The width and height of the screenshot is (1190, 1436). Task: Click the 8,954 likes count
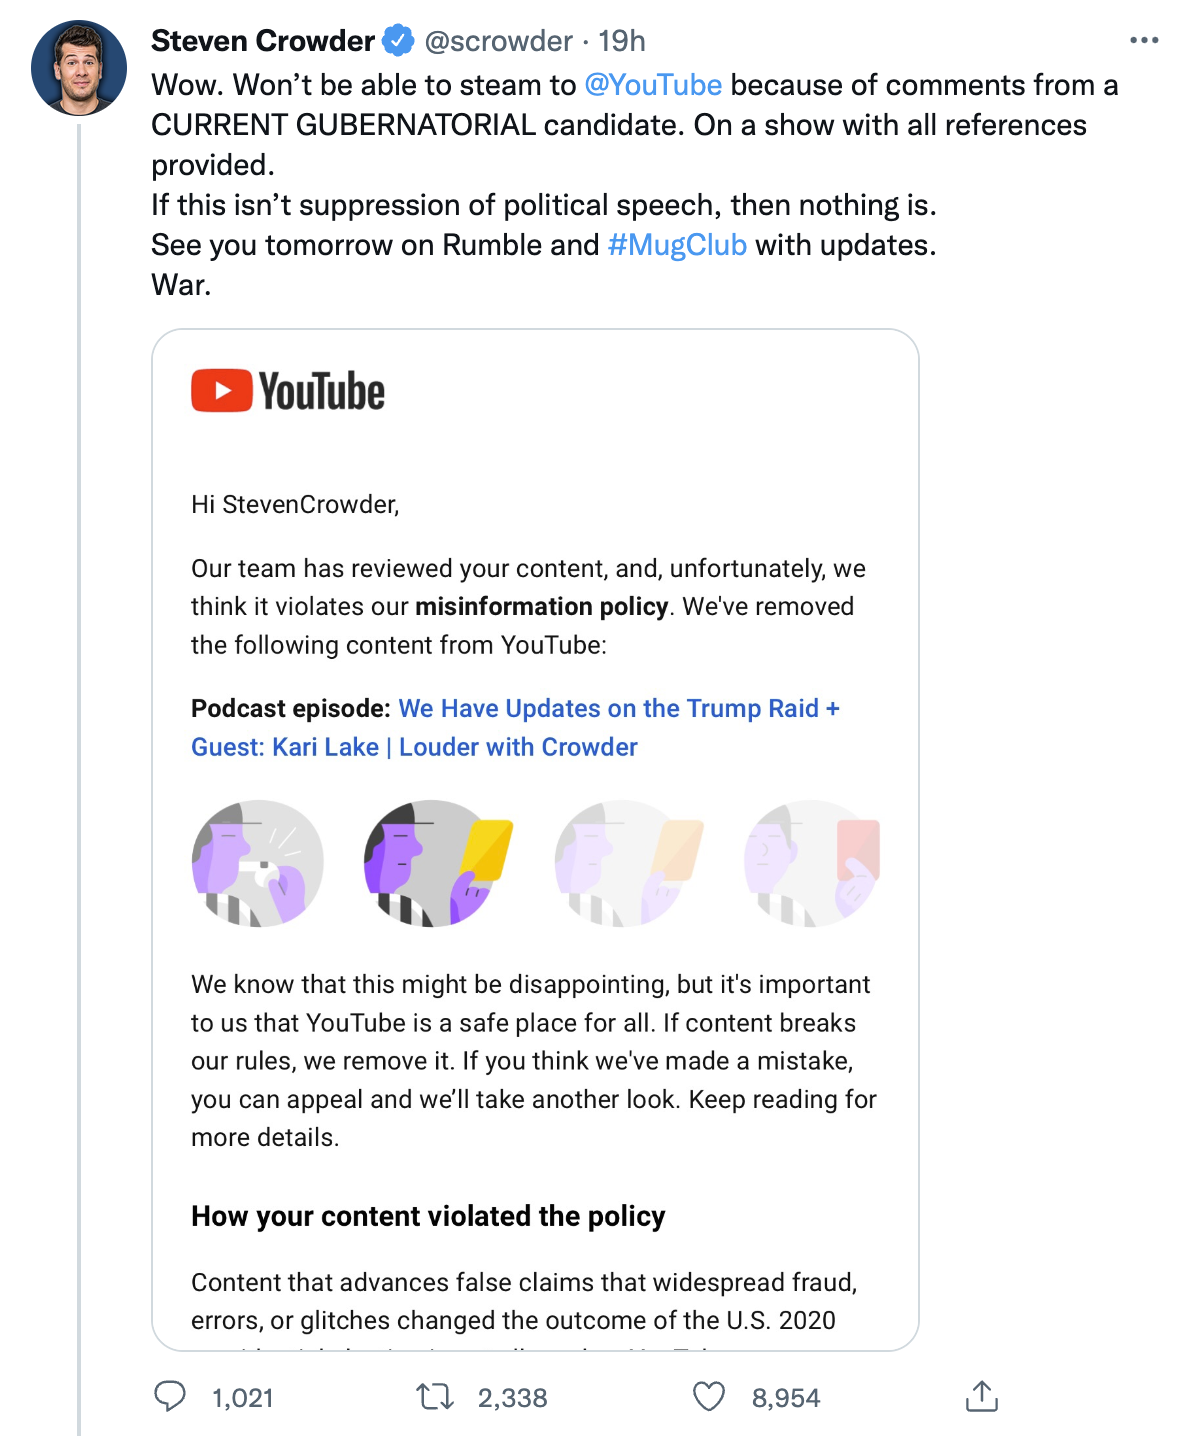pos(786,1398)
